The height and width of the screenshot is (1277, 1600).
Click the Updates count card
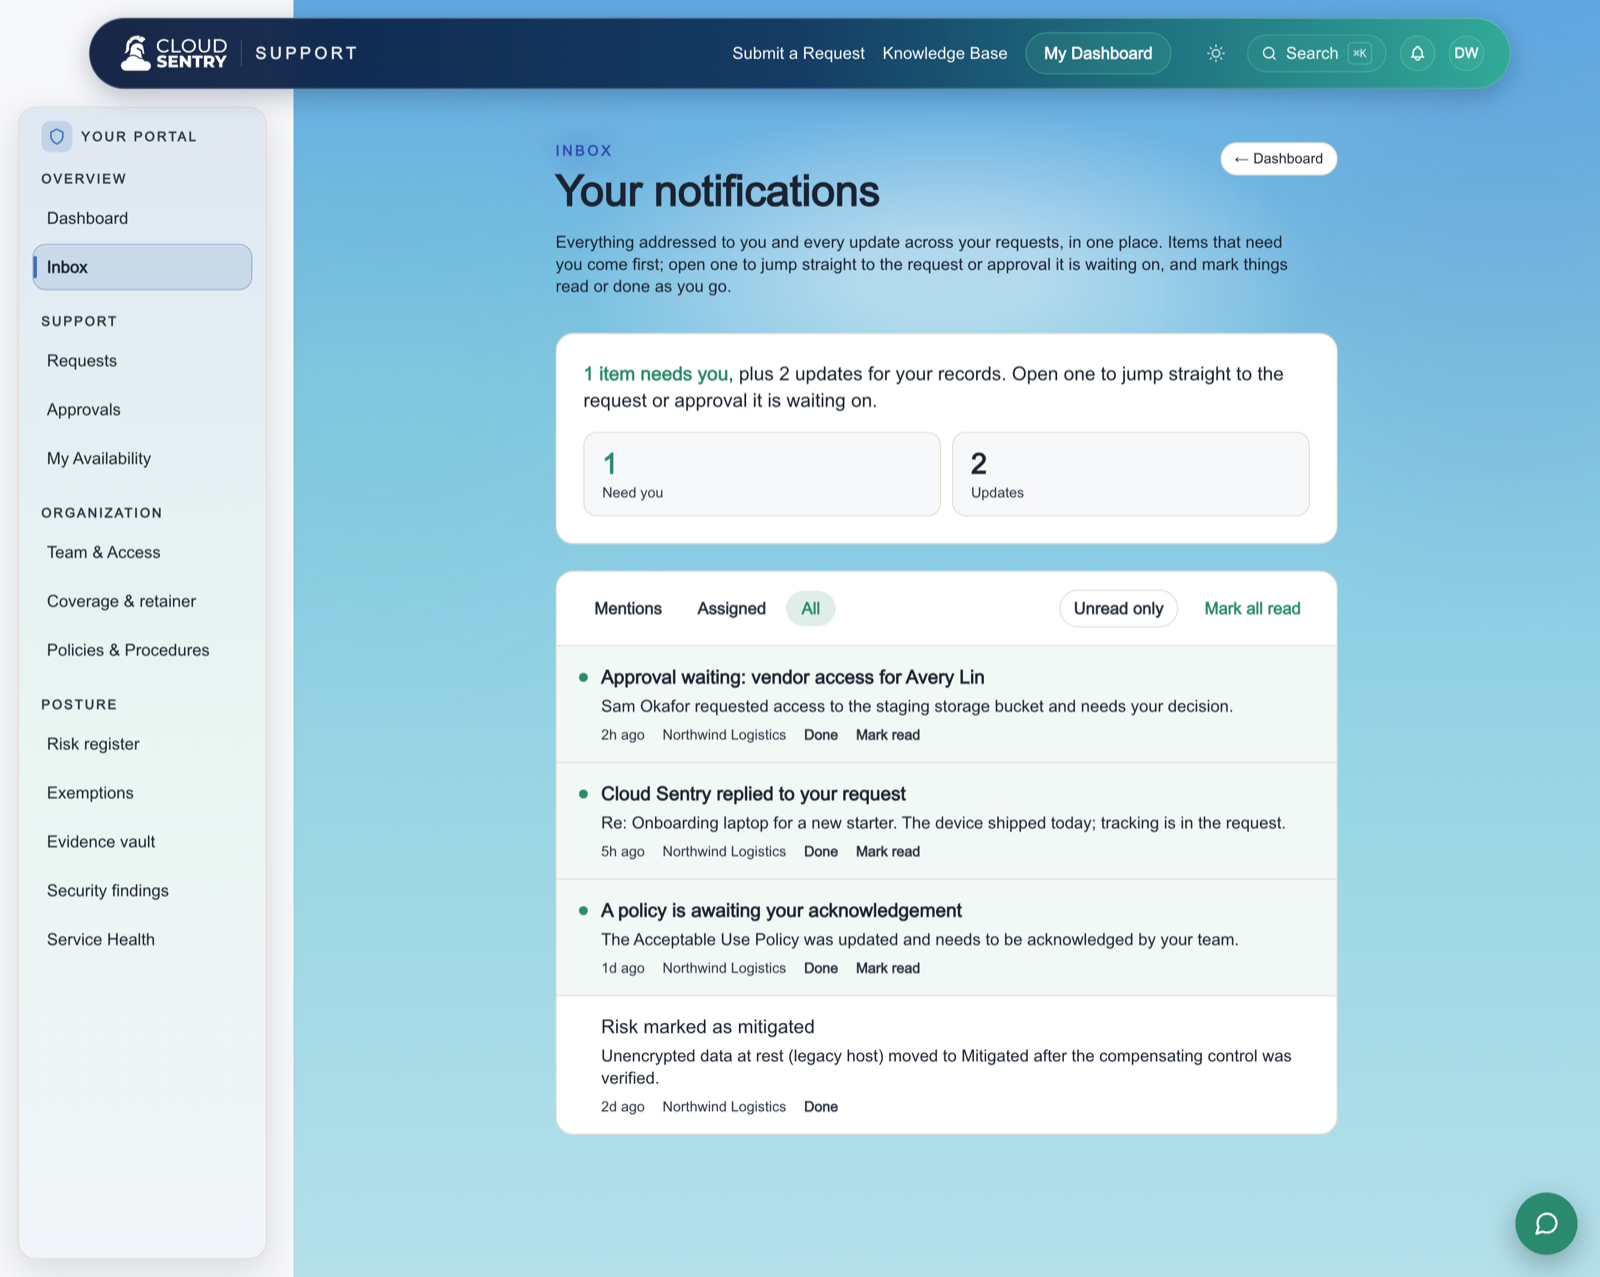coord(1130,474)
